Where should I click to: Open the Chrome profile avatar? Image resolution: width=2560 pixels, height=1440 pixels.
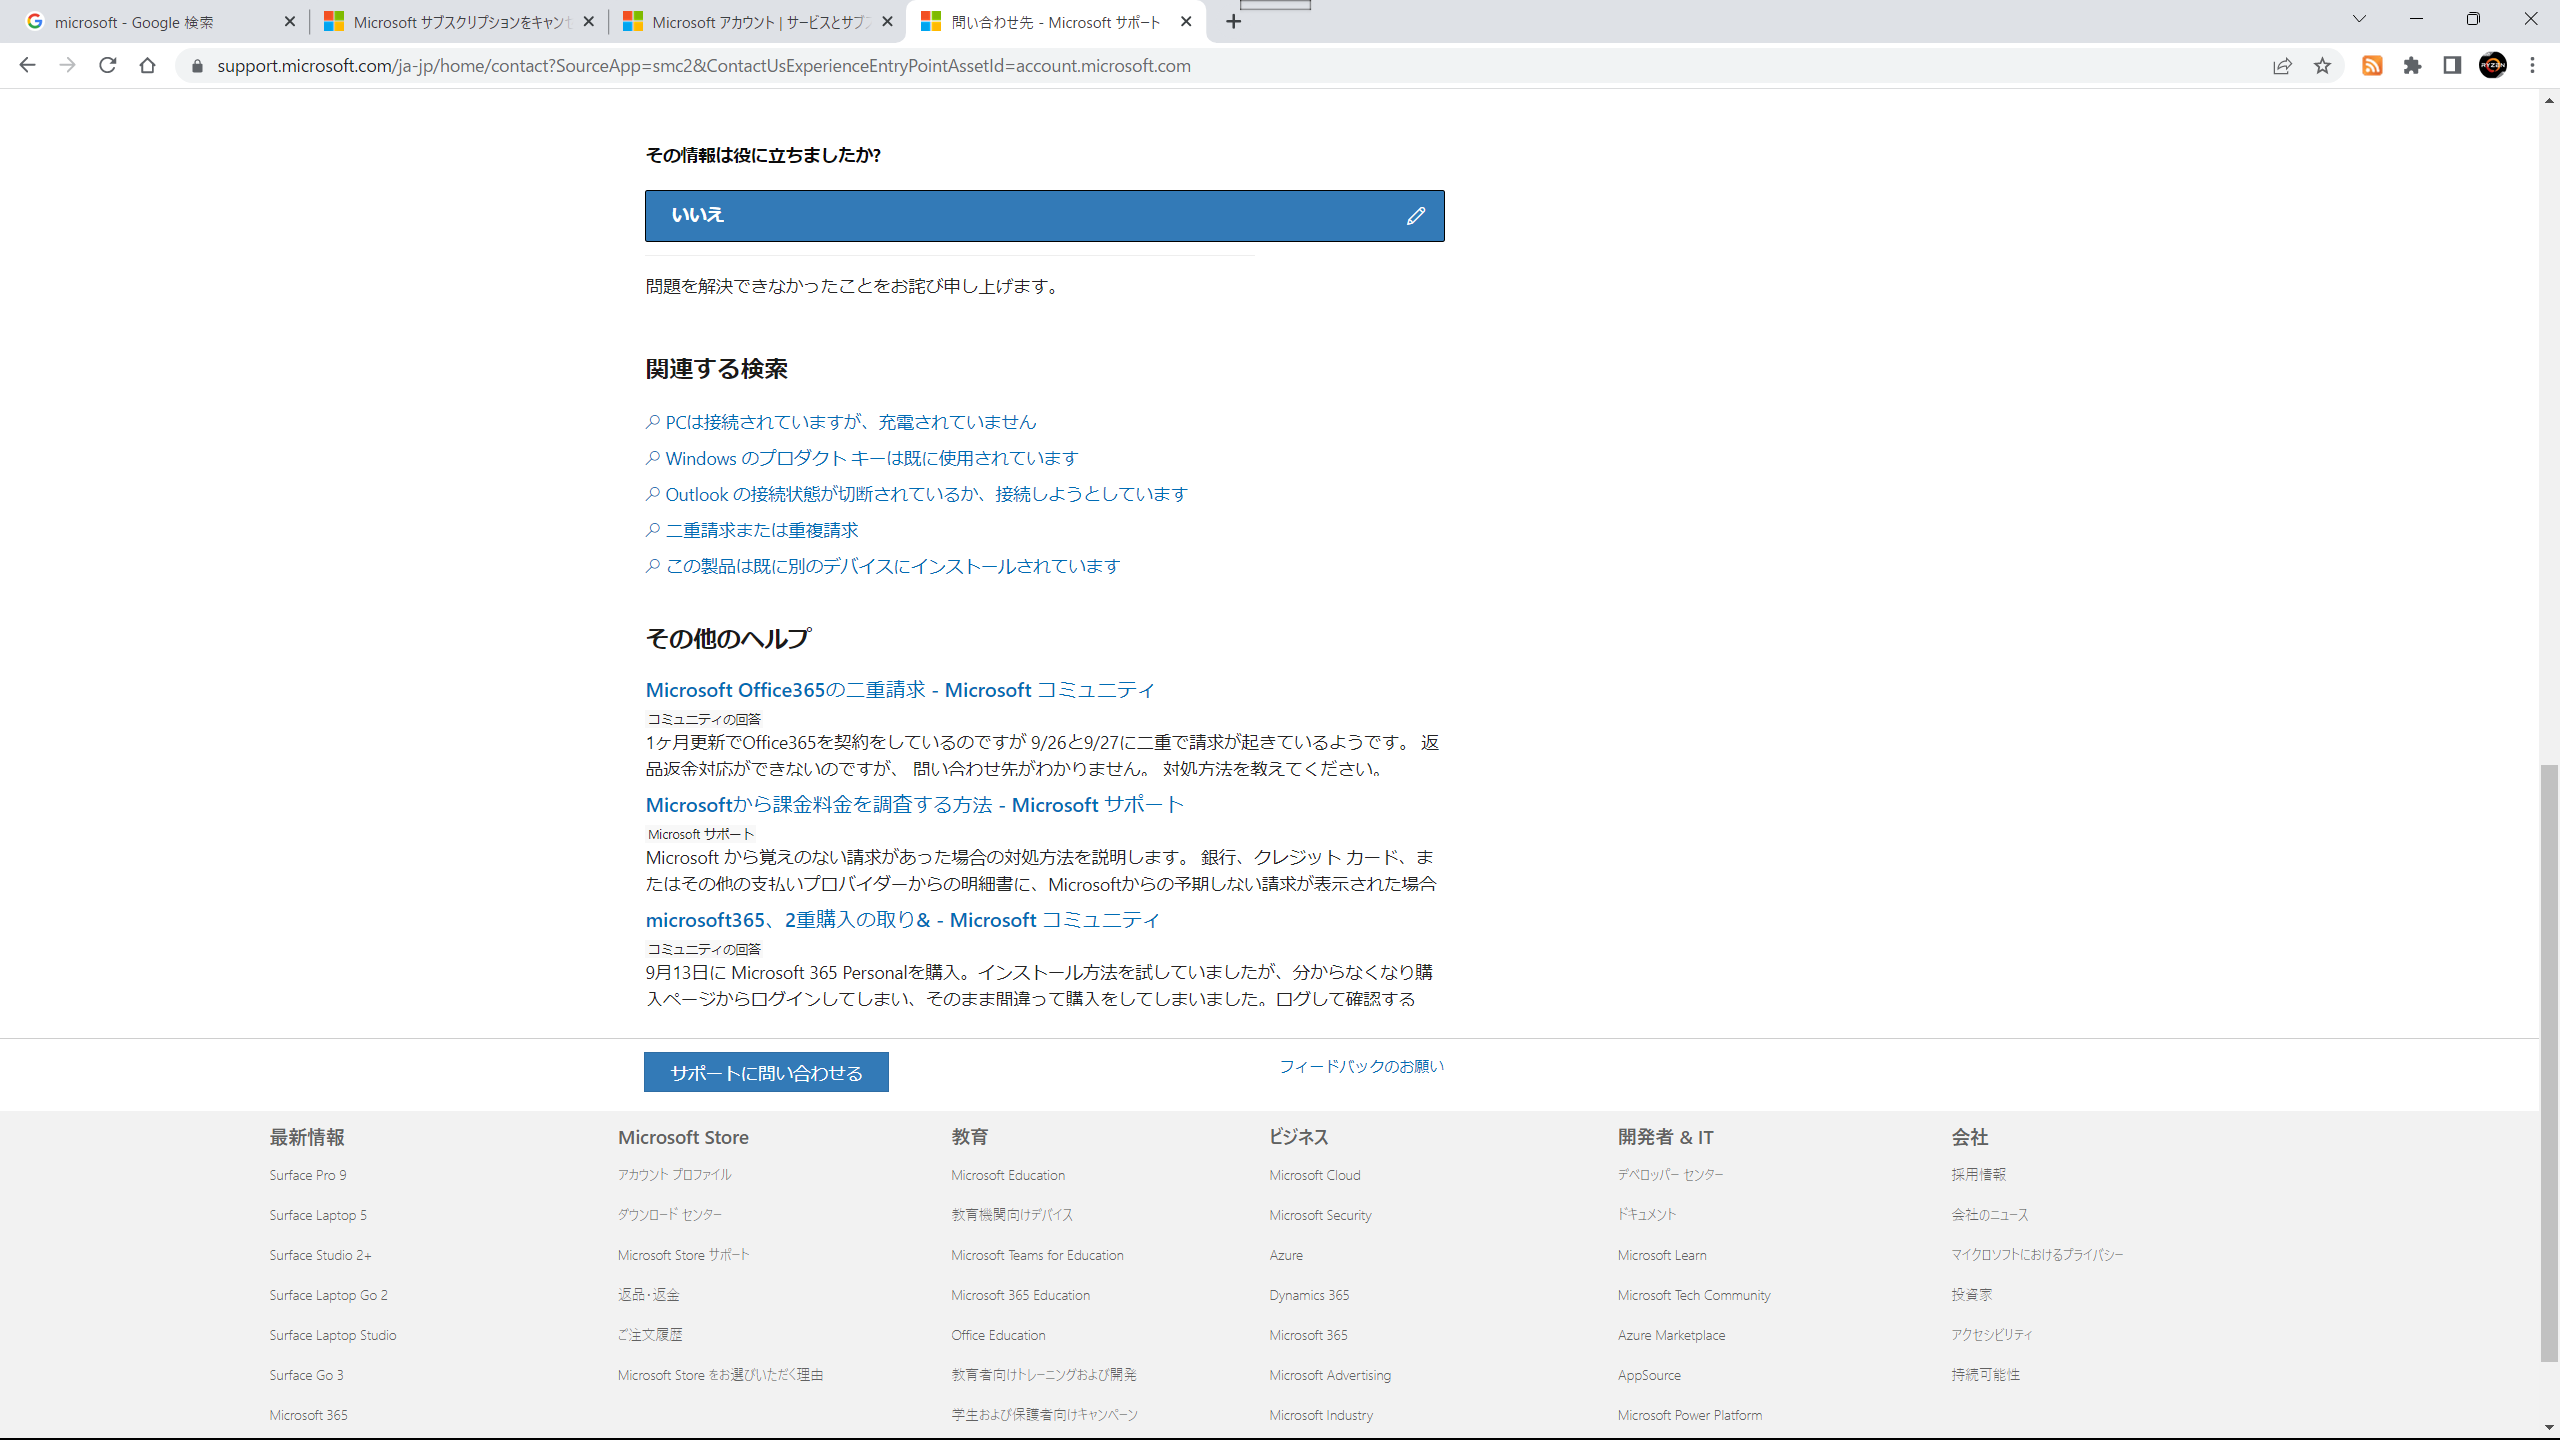pyautogui.click(x=2493, y=66)
